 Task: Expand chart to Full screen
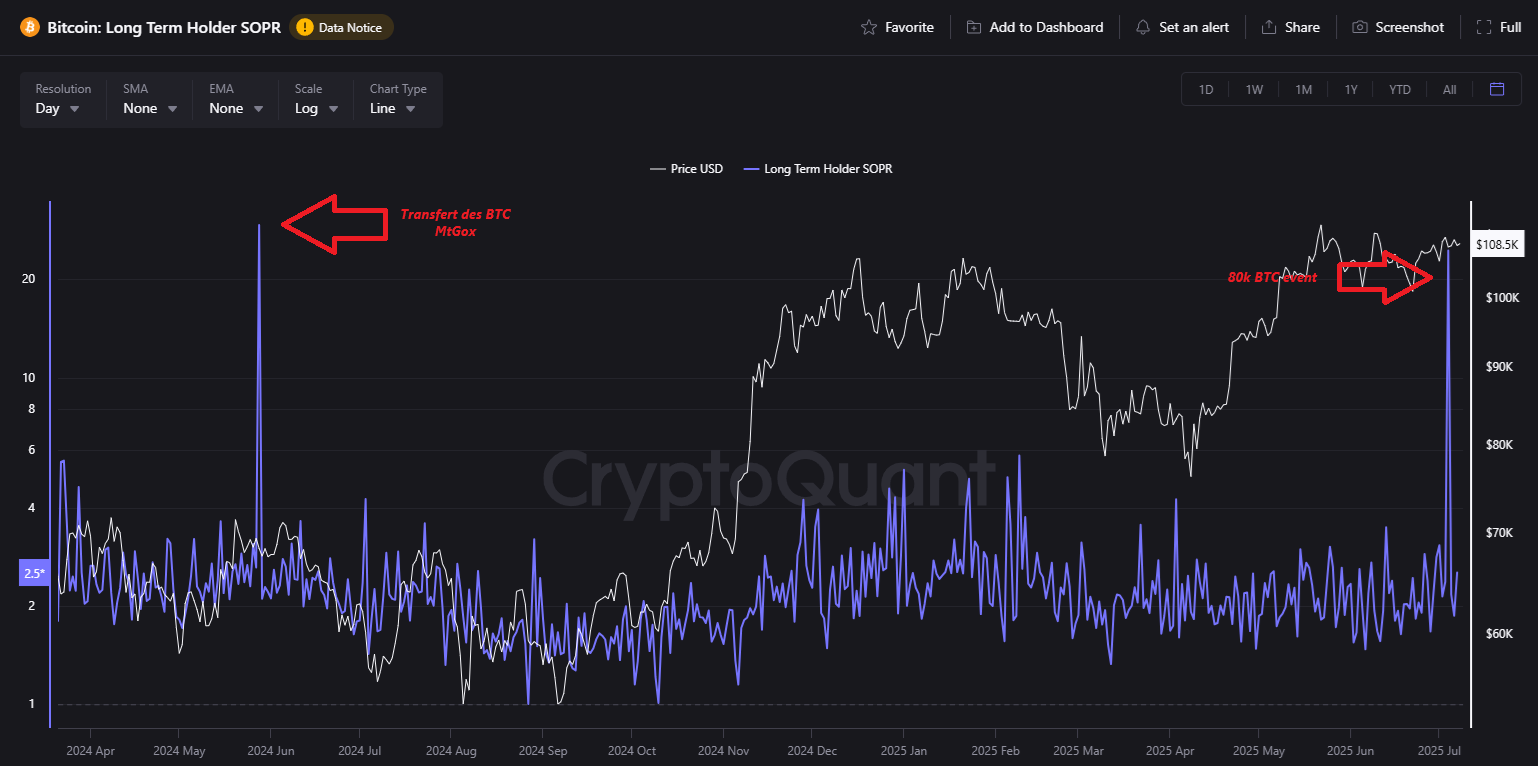(1484, 27)
